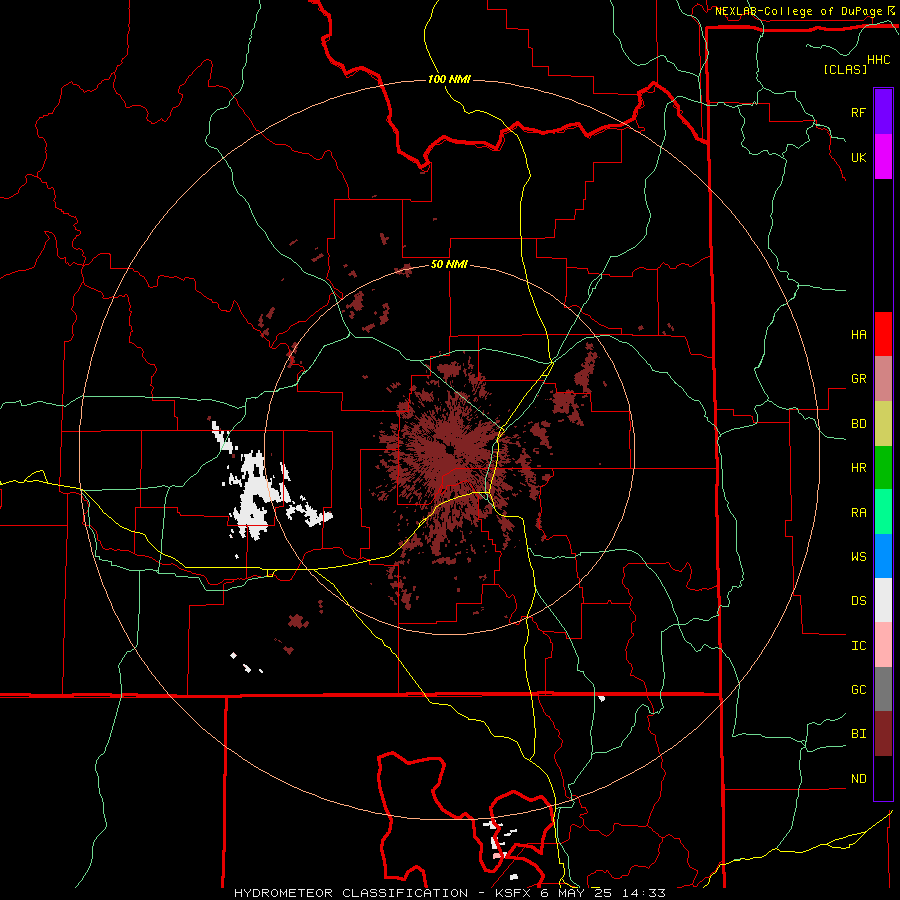Click the ND black legend swatch
The image size is (900, 900).
tap(883, 778)
